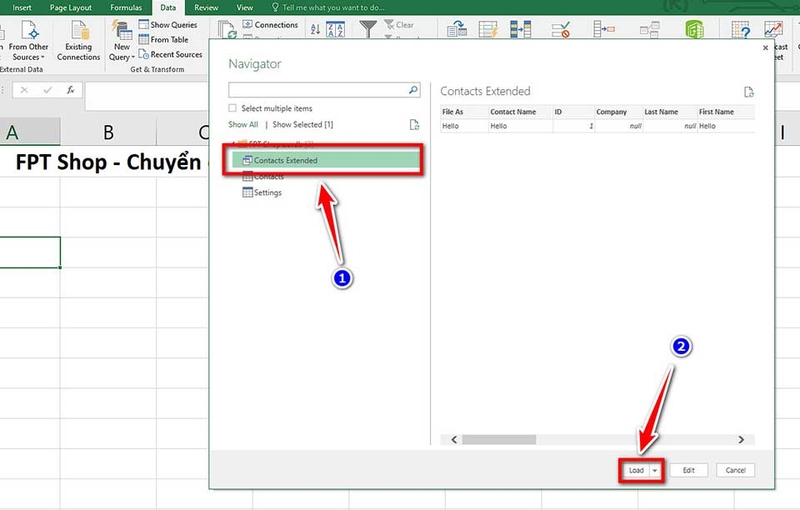
Task: Click the Last Name column header
Action: click(x=669, y=112)
